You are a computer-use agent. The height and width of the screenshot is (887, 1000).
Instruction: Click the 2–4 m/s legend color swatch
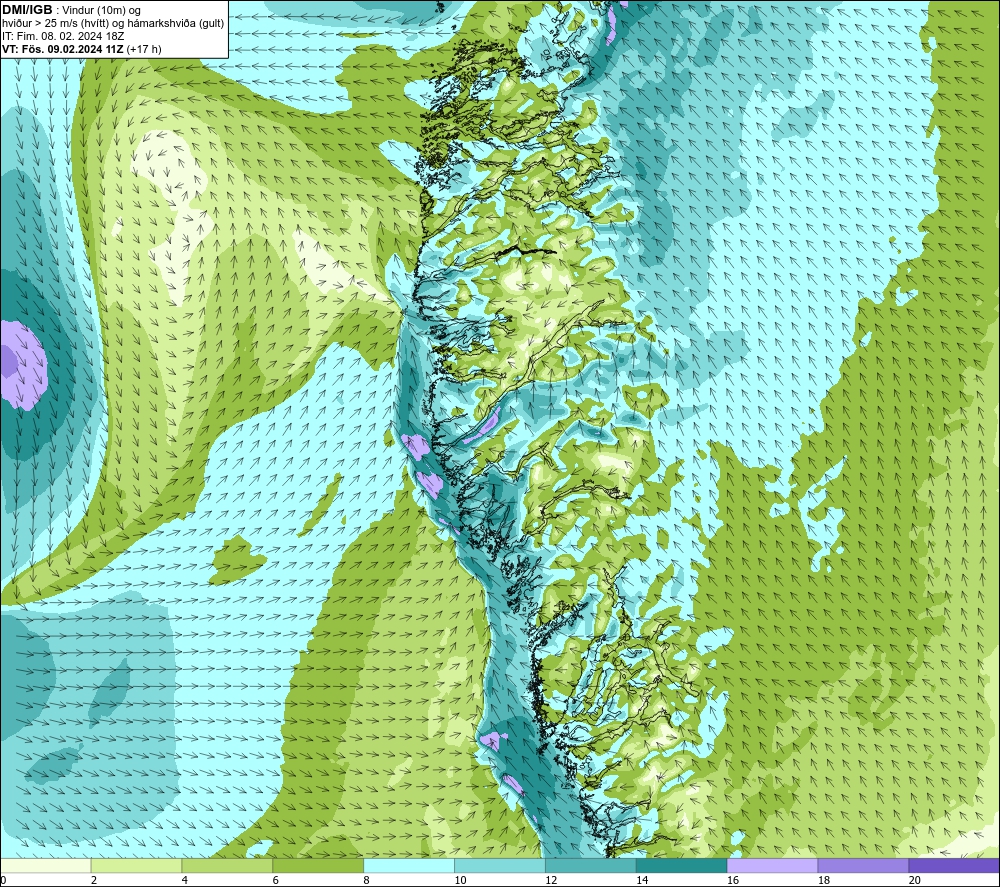coord(136,865)
